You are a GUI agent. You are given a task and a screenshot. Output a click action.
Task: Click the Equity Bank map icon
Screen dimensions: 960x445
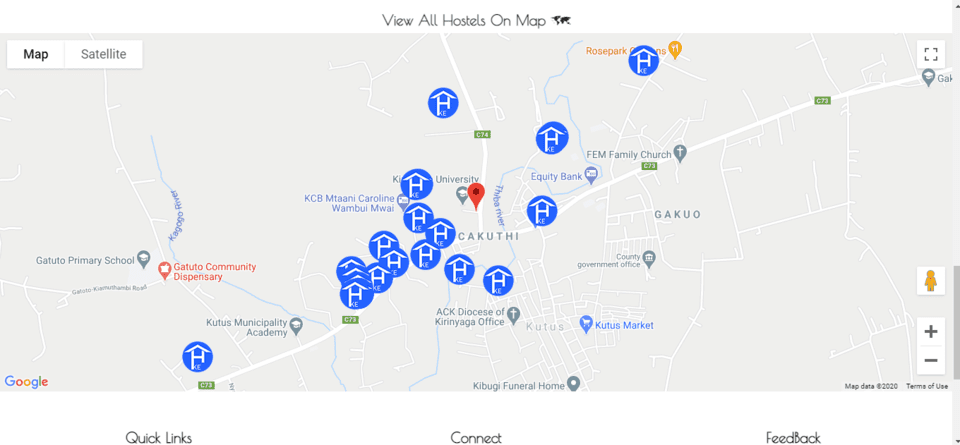(x=591, y=175)
